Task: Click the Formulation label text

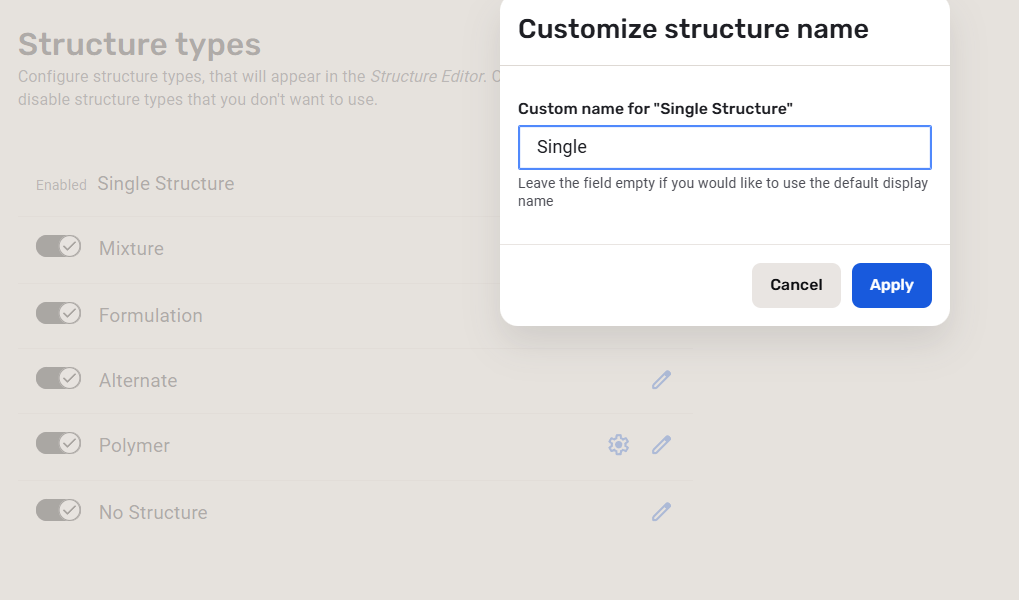Action: click(x=151, y=316)
